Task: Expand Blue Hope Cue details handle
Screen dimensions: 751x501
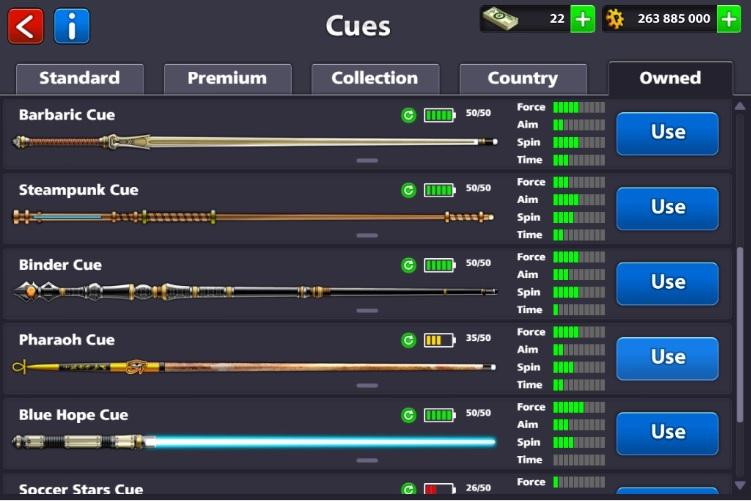Action: click(367, 460)
